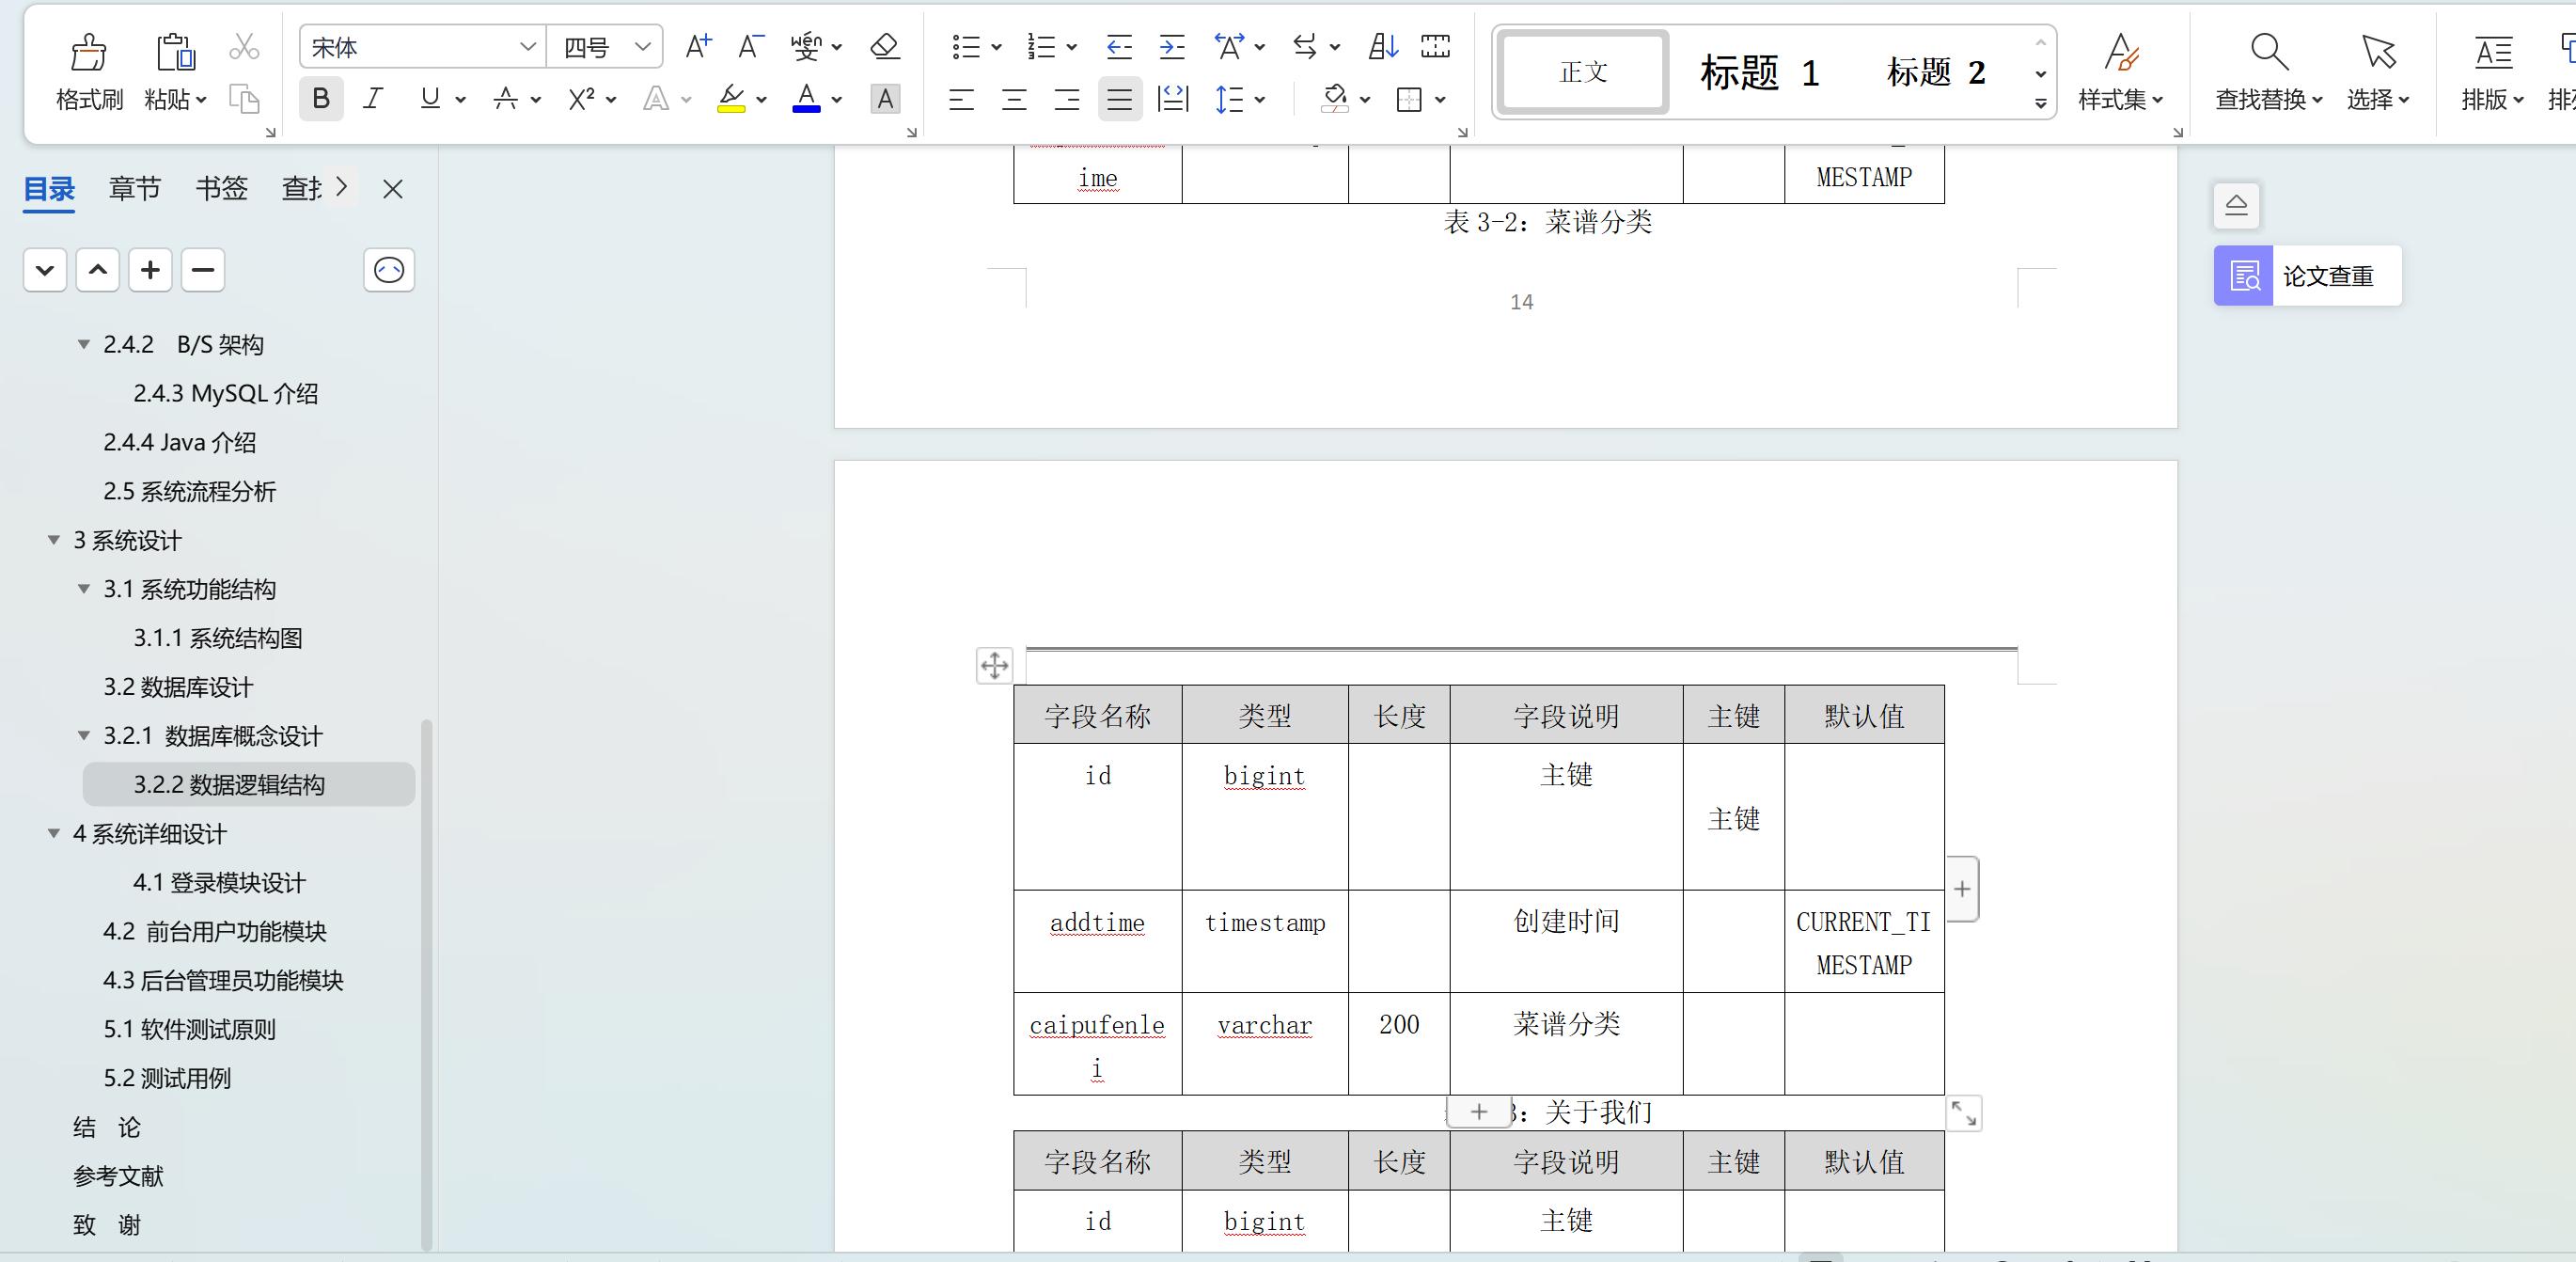Go to 4.1 登录模块设计 in outline
2576x1262 pixels.
pyautogui.click(x=219, y=882)
